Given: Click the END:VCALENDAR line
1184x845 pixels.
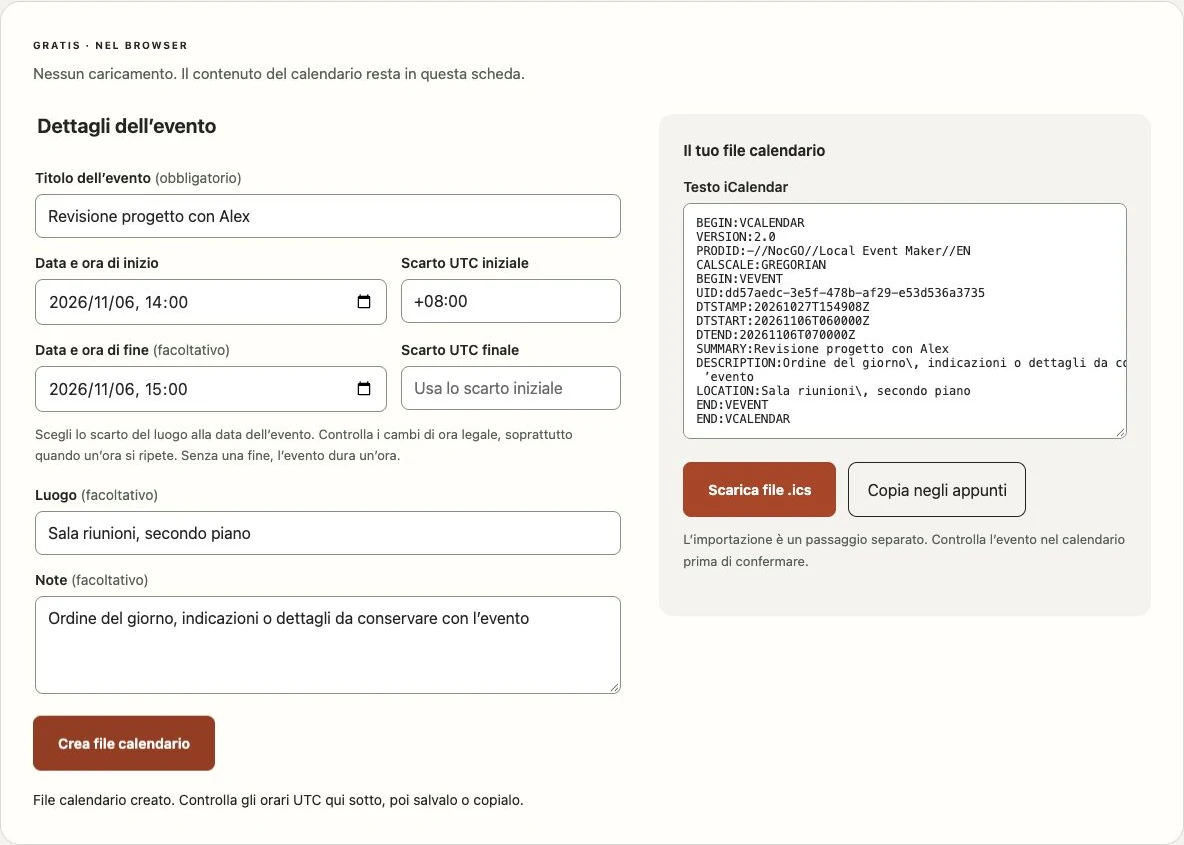Looking at the screenshot, I should point(743,419).
